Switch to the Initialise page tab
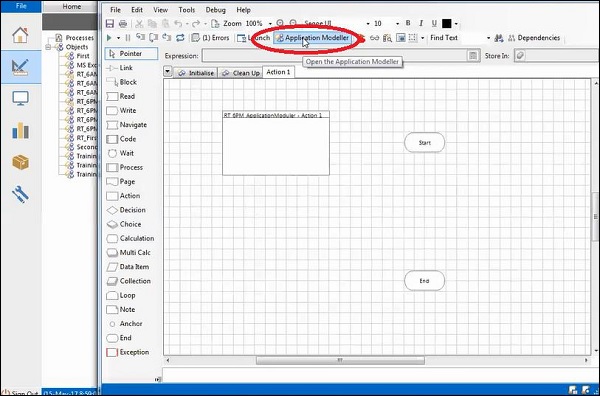The image size is (600, 396). 196,73
